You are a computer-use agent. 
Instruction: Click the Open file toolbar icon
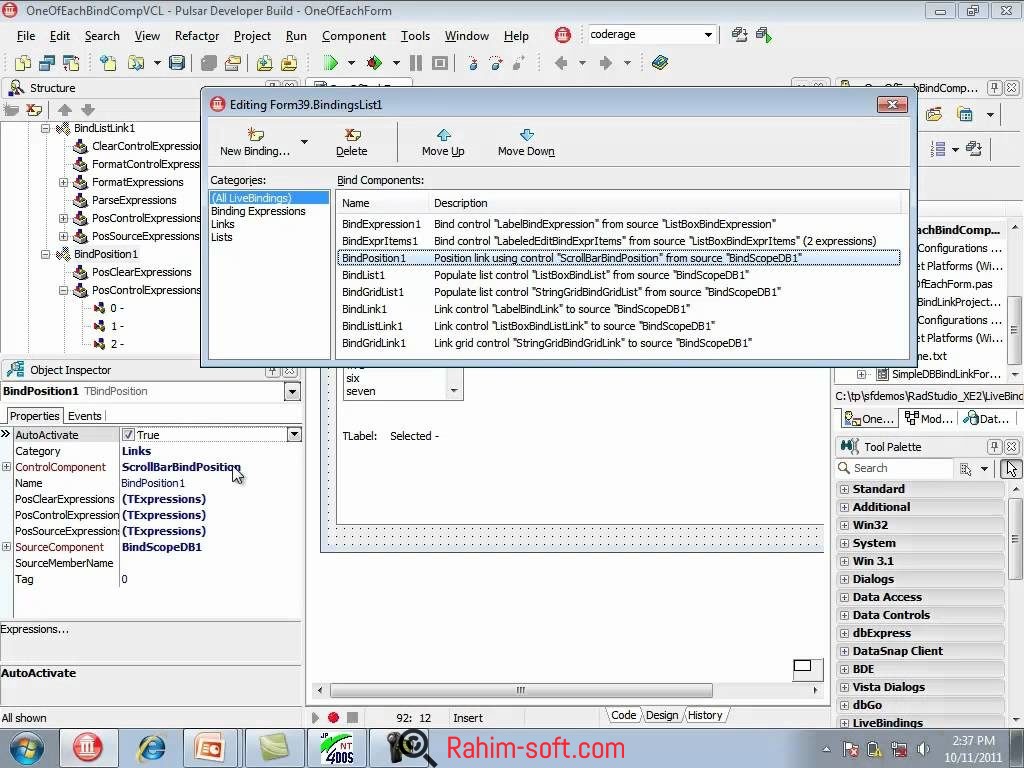pyautogui.click(x=136, y=63)
